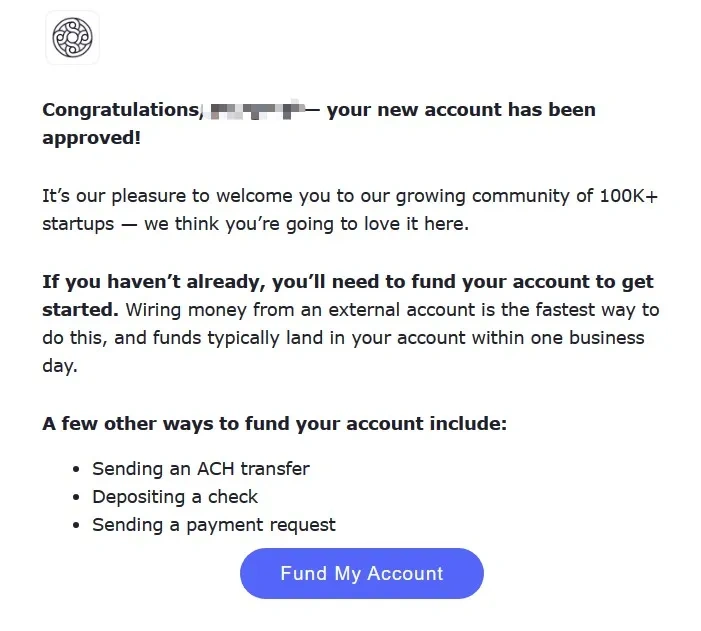701x631 pixels.
Task: Click the word "Congratulations" in the heading
Action: [120, 109]
